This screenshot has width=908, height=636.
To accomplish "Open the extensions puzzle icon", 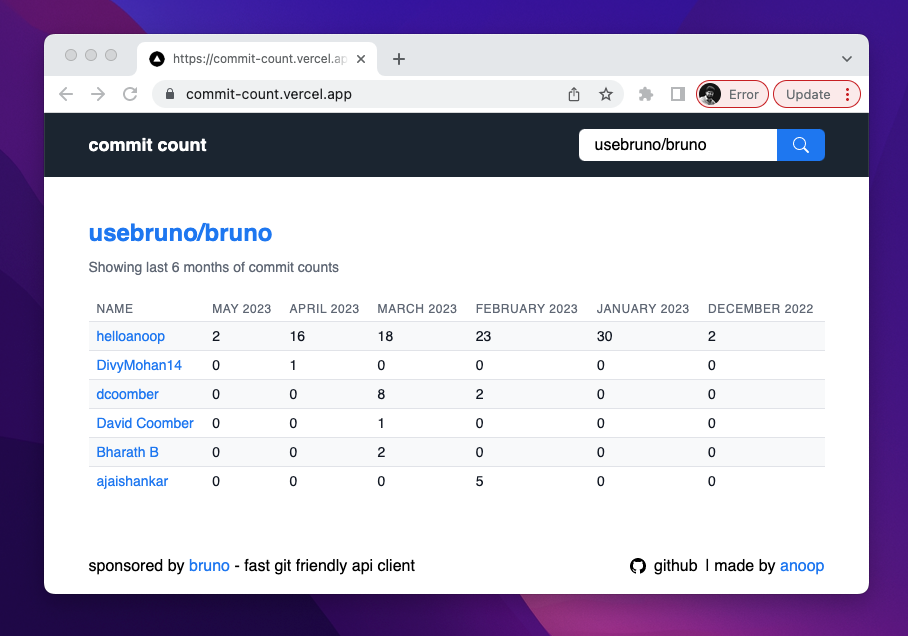I will [x=646, y=94].
